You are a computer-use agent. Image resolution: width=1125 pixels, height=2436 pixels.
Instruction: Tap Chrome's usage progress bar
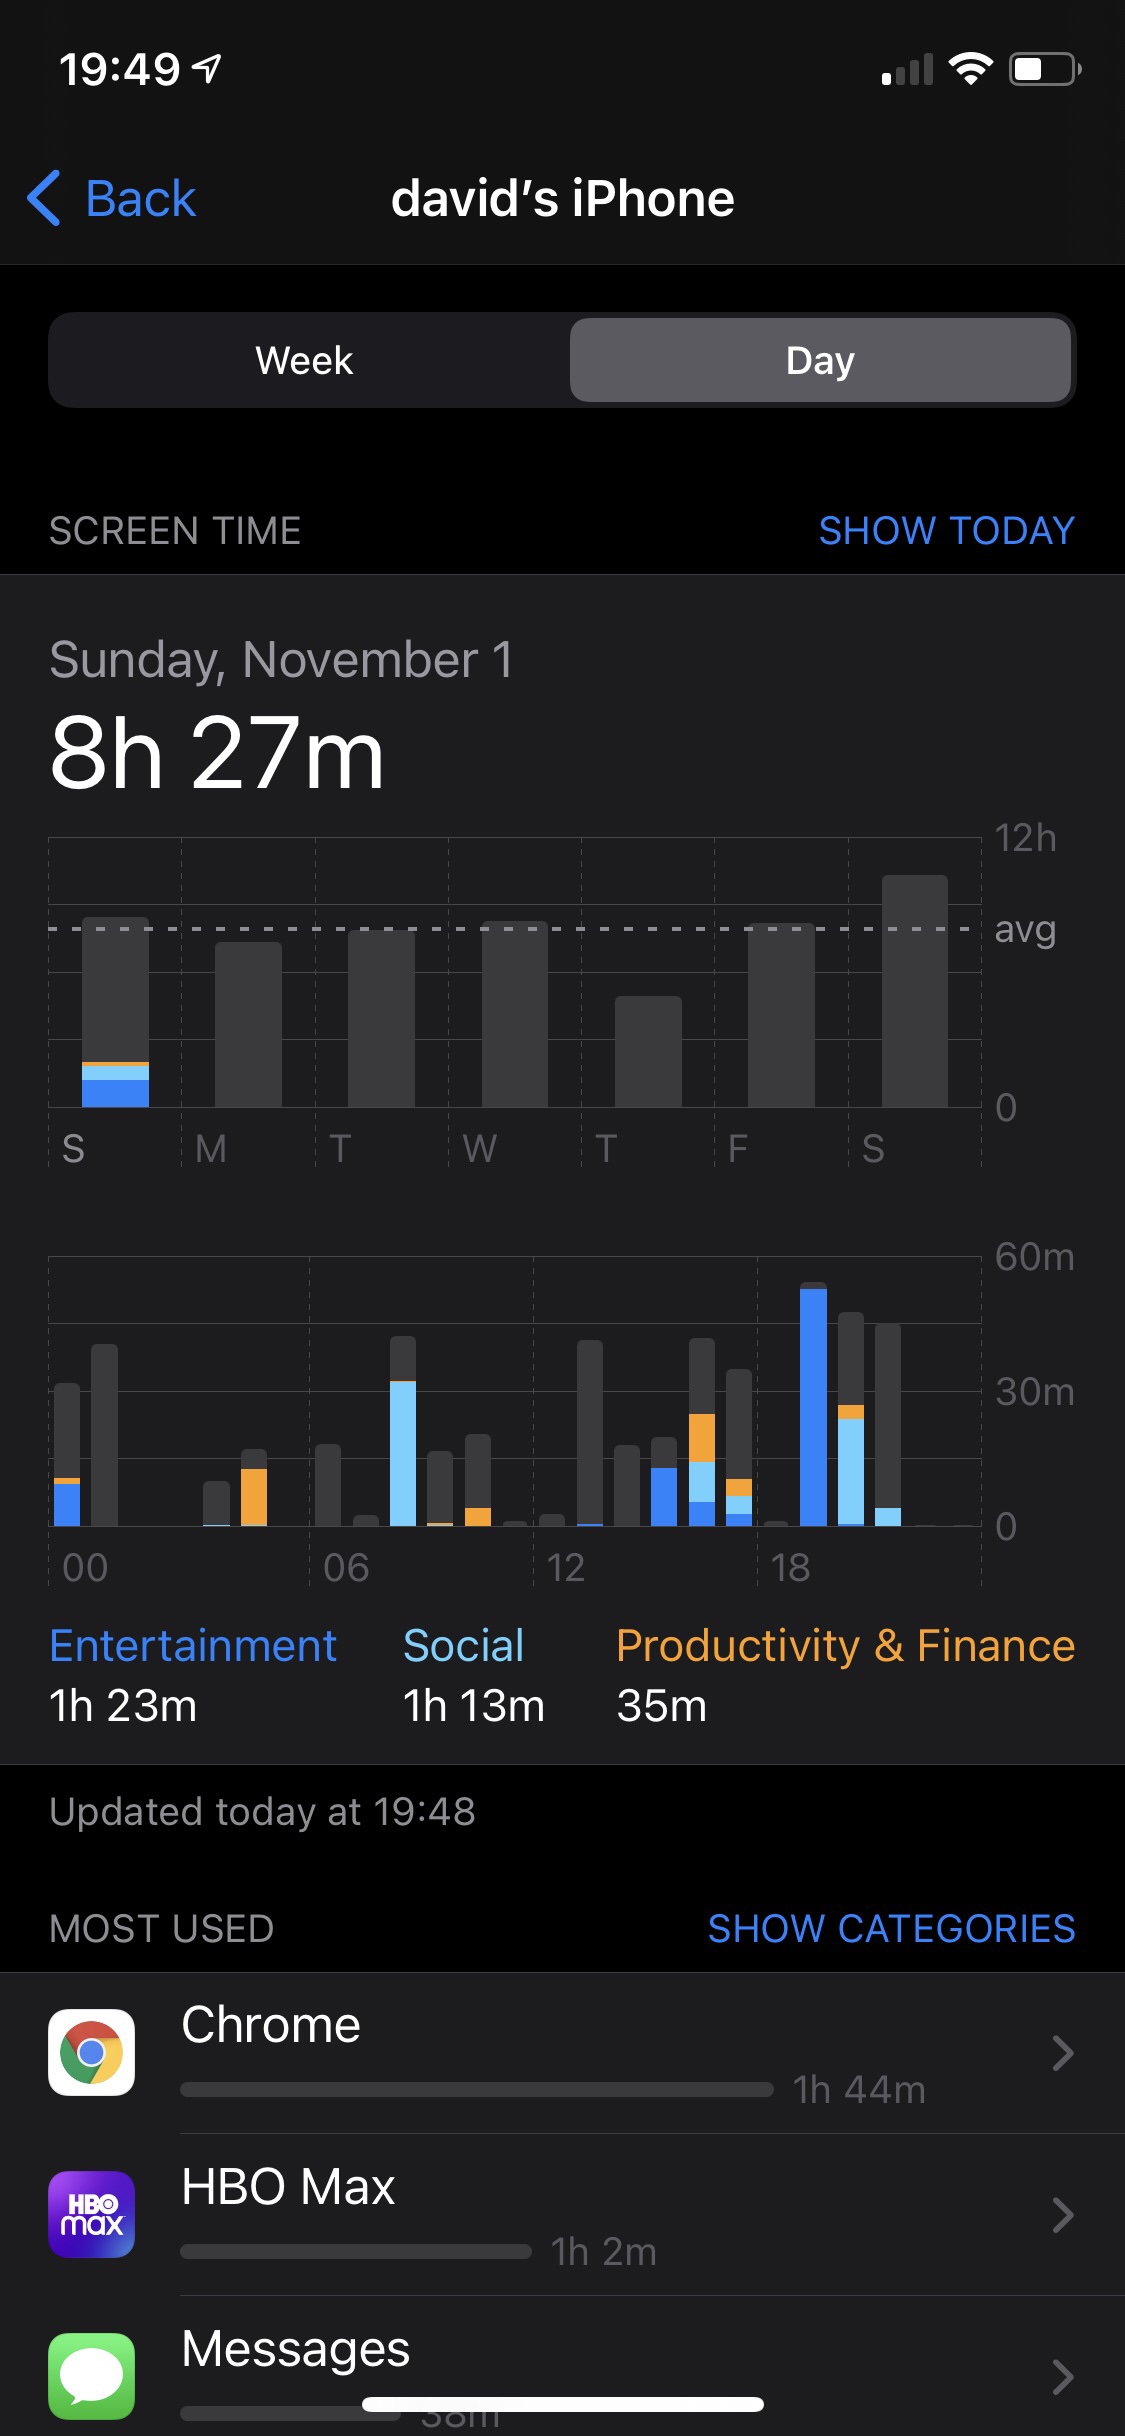click(x=477, y=2090)
